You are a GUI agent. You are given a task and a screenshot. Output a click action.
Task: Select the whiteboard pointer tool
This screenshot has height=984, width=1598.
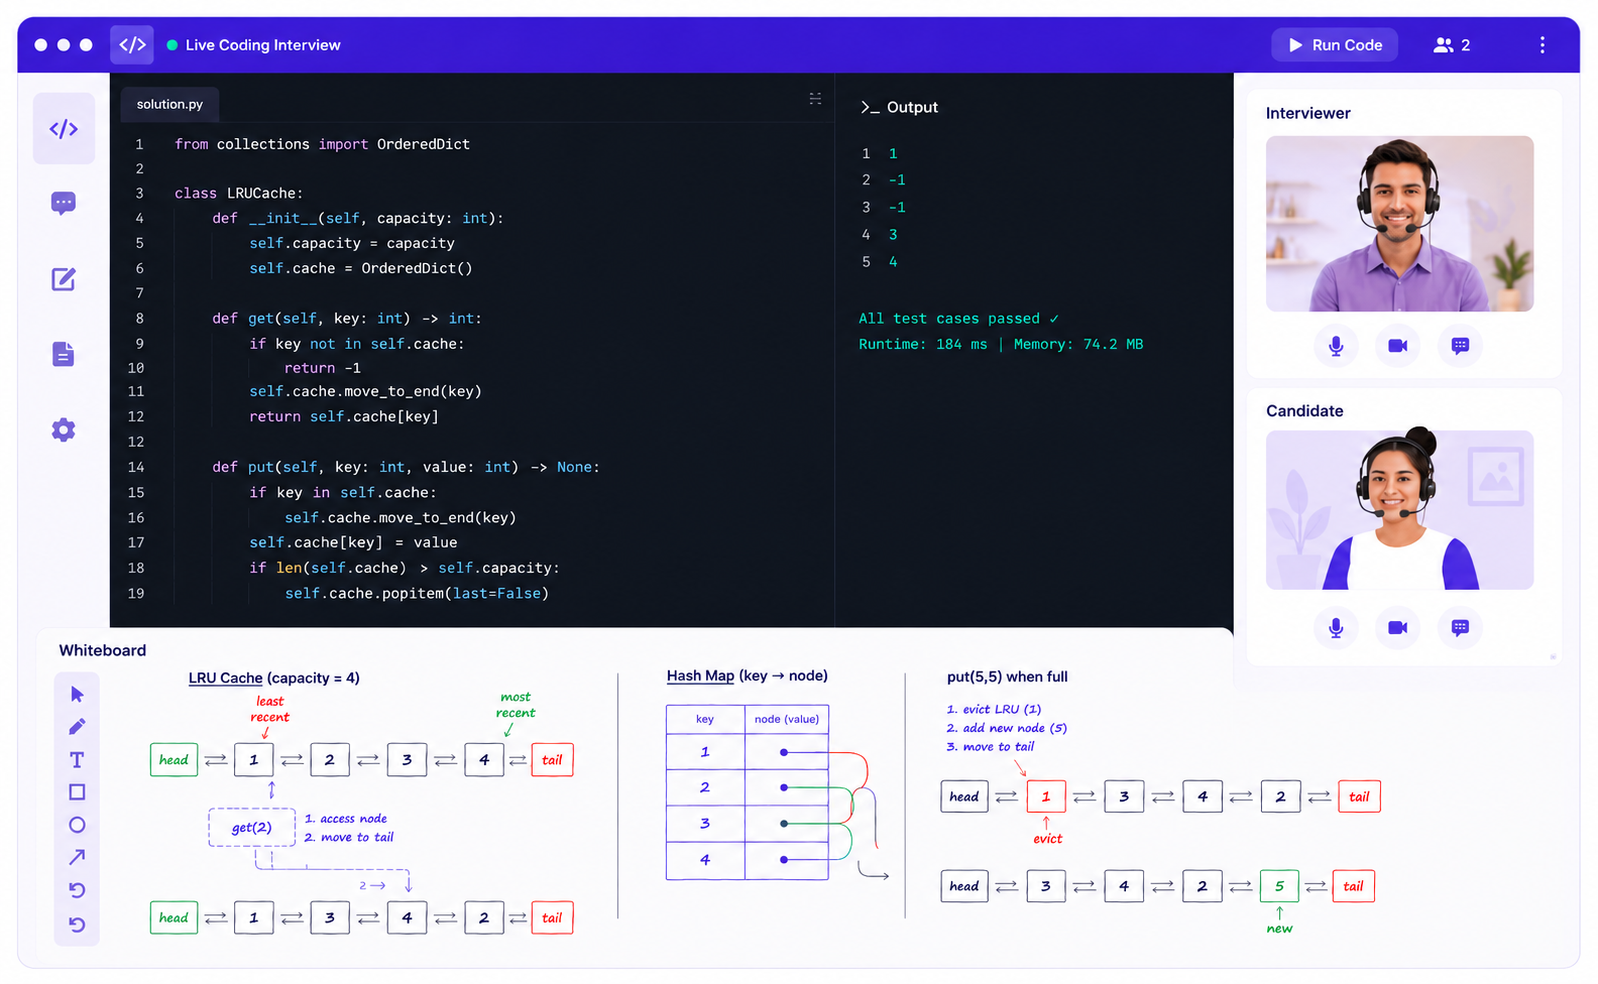[77, 695]
